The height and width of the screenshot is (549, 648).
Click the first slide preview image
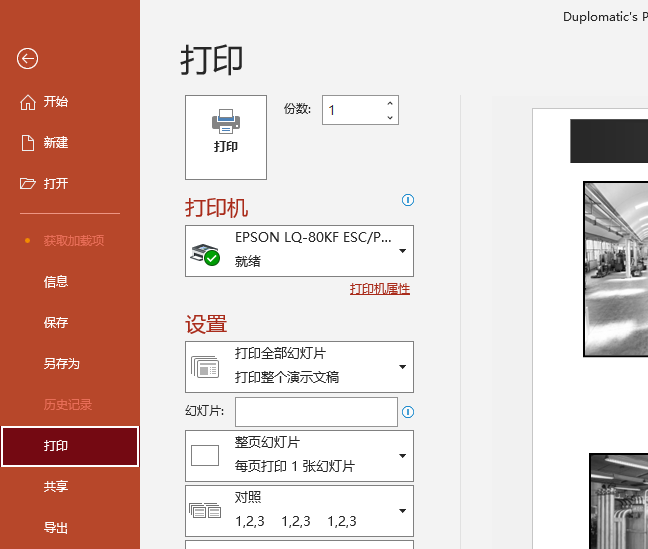(x=616, y=269)
